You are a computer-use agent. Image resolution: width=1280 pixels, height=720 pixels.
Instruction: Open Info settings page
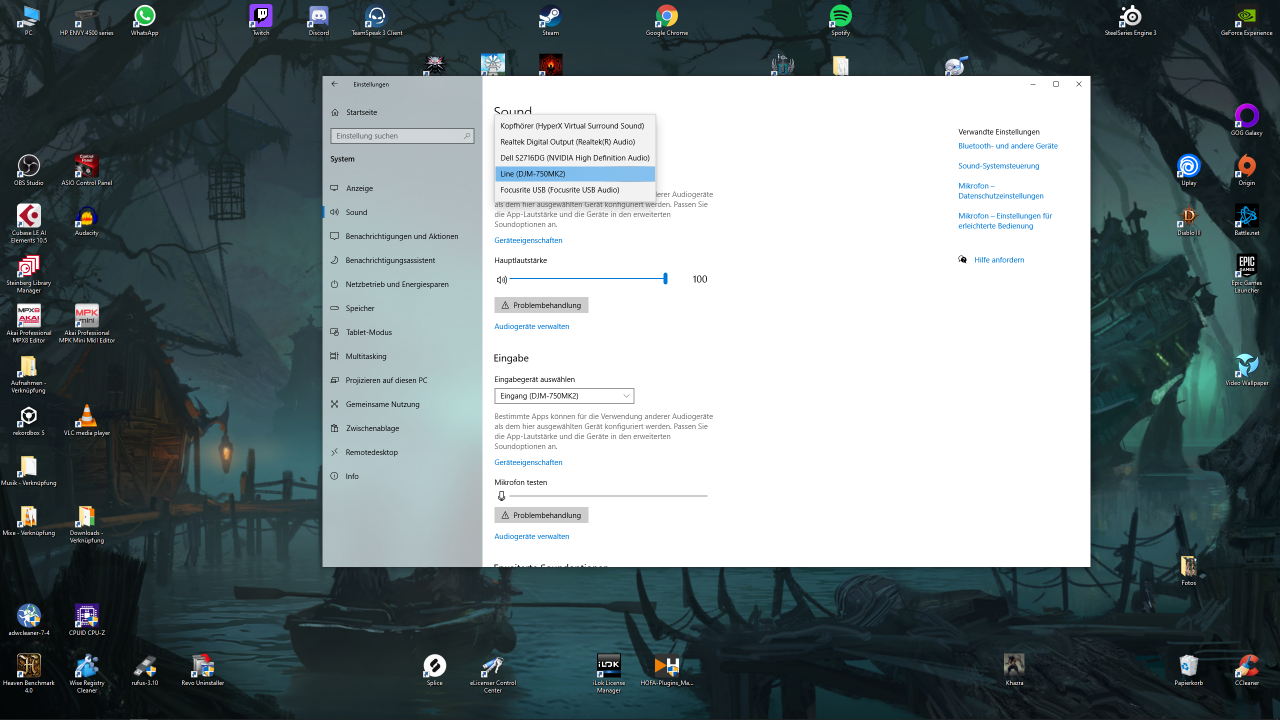(402, 476)
